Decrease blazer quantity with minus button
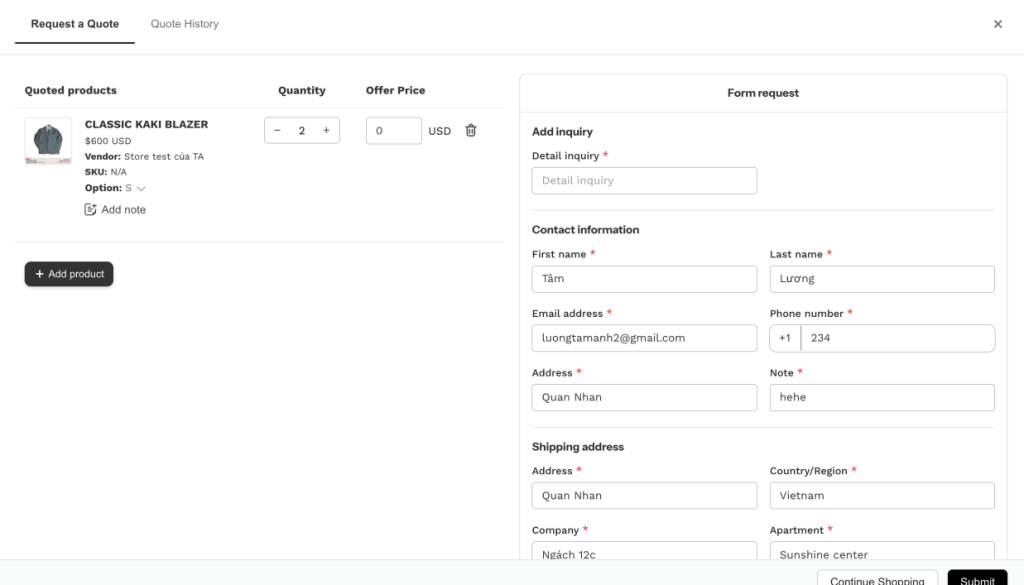The height and width of the screenshot is (585, 1024). [278, 131]
